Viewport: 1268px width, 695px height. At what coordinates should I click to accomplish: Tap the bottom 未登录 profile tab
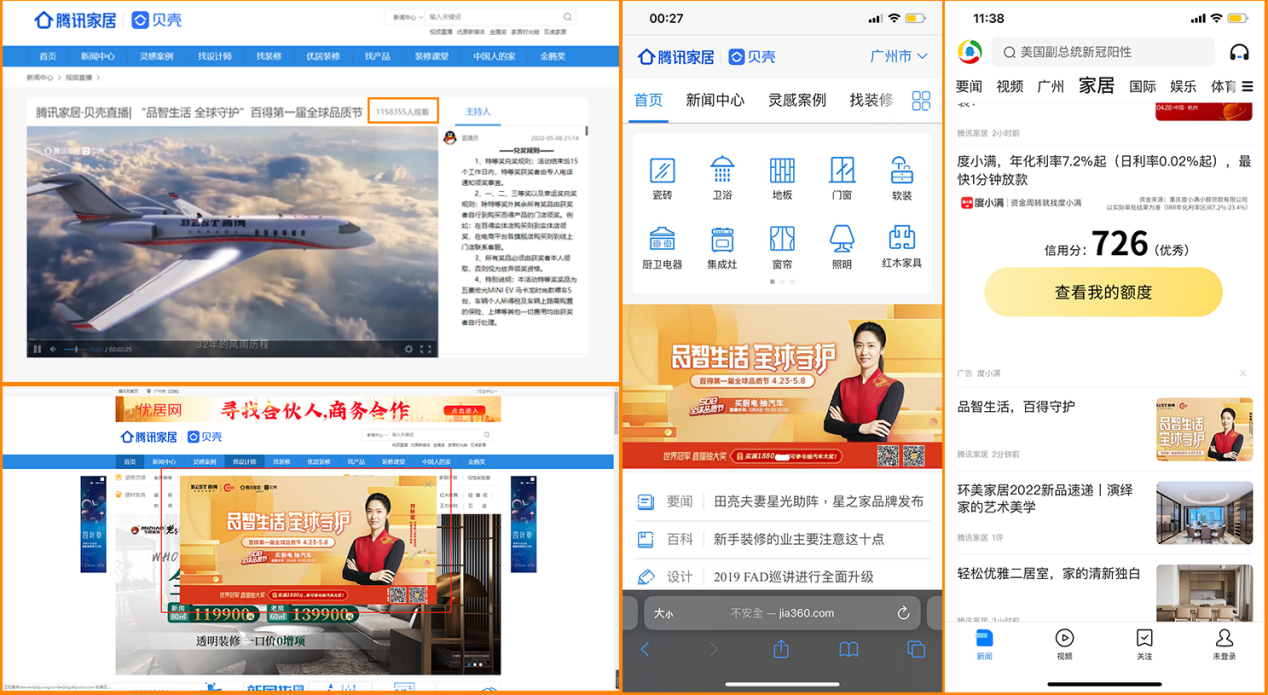pyautogui.click(x=1224, y=645)
